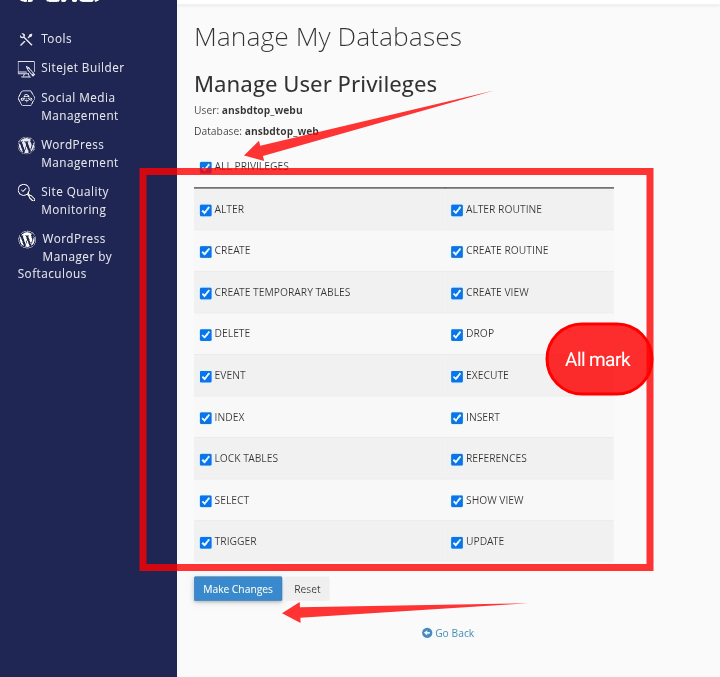Image resolution: width=720 pixels, height=677 pixels.
Task: Click the Go Back arrow icon
Action: (x=427, y=633)
